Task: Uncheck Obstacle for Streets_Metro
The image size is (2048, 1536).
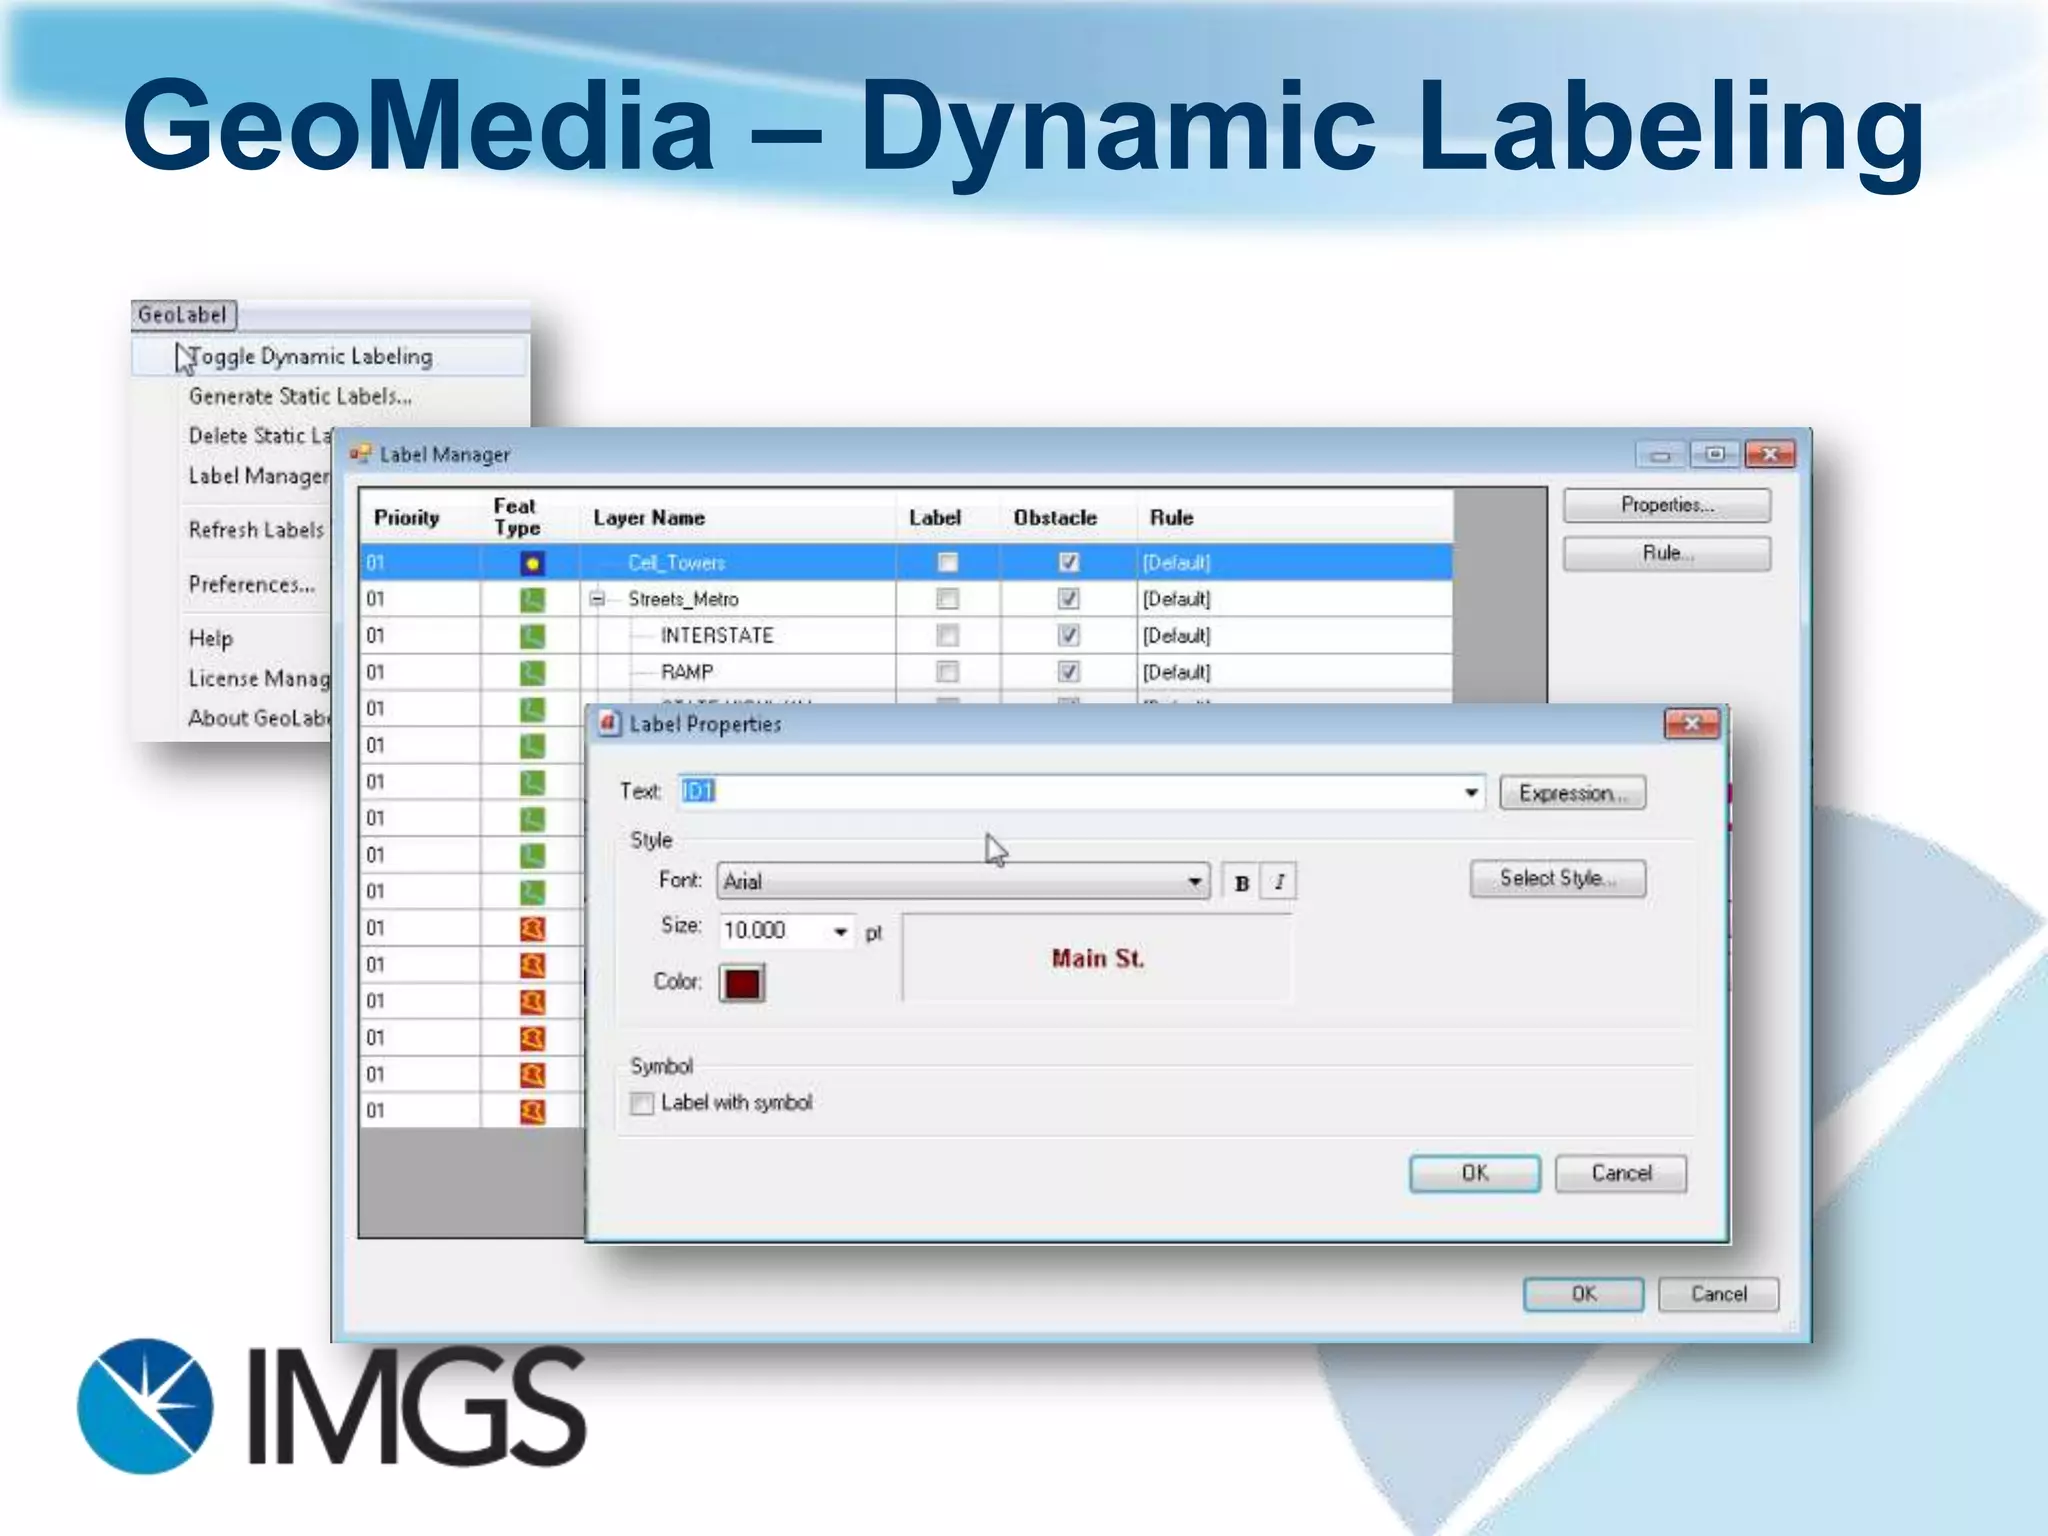Action: pos(1068,599)
